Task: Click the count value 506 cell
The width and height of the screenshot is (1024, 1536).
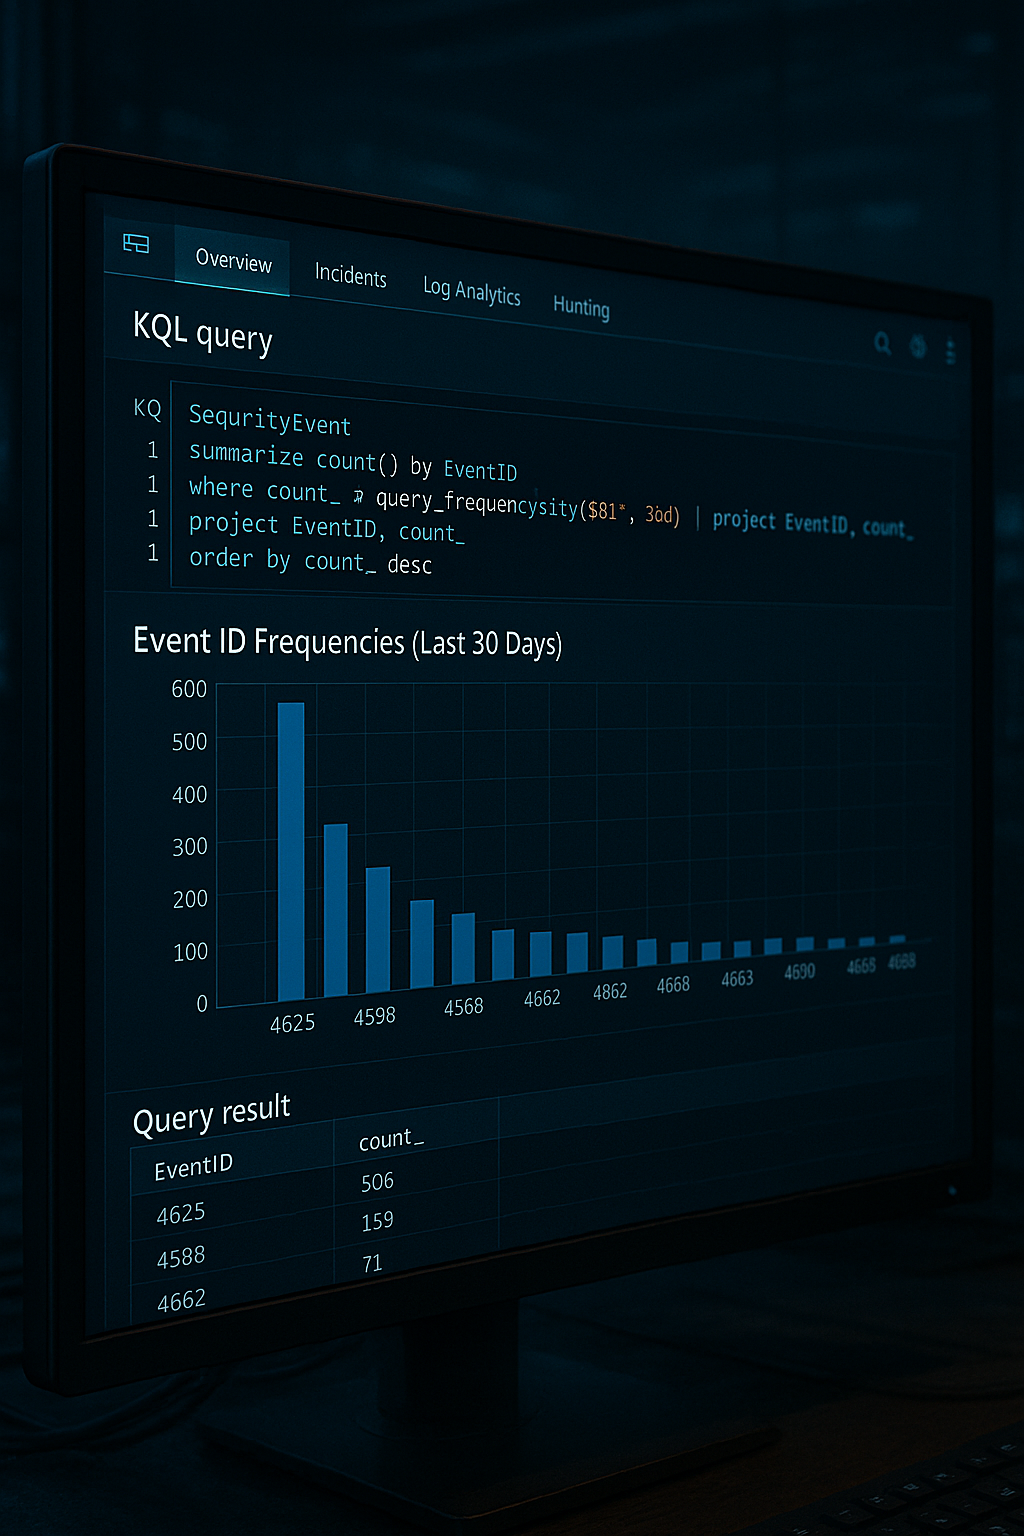Action: tap(377, 1182)
